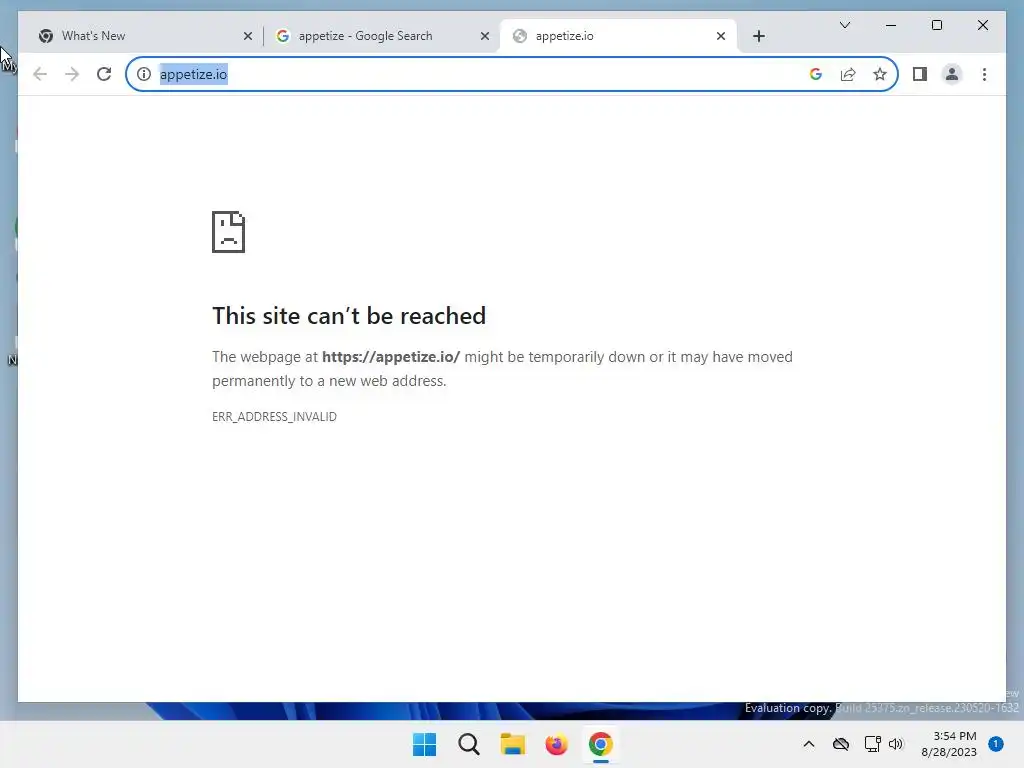The width and height of the screenshot is (1024, 768).
Task: Click the ERR_ADDRESS_INVALID error code
Action: (274, 417)
